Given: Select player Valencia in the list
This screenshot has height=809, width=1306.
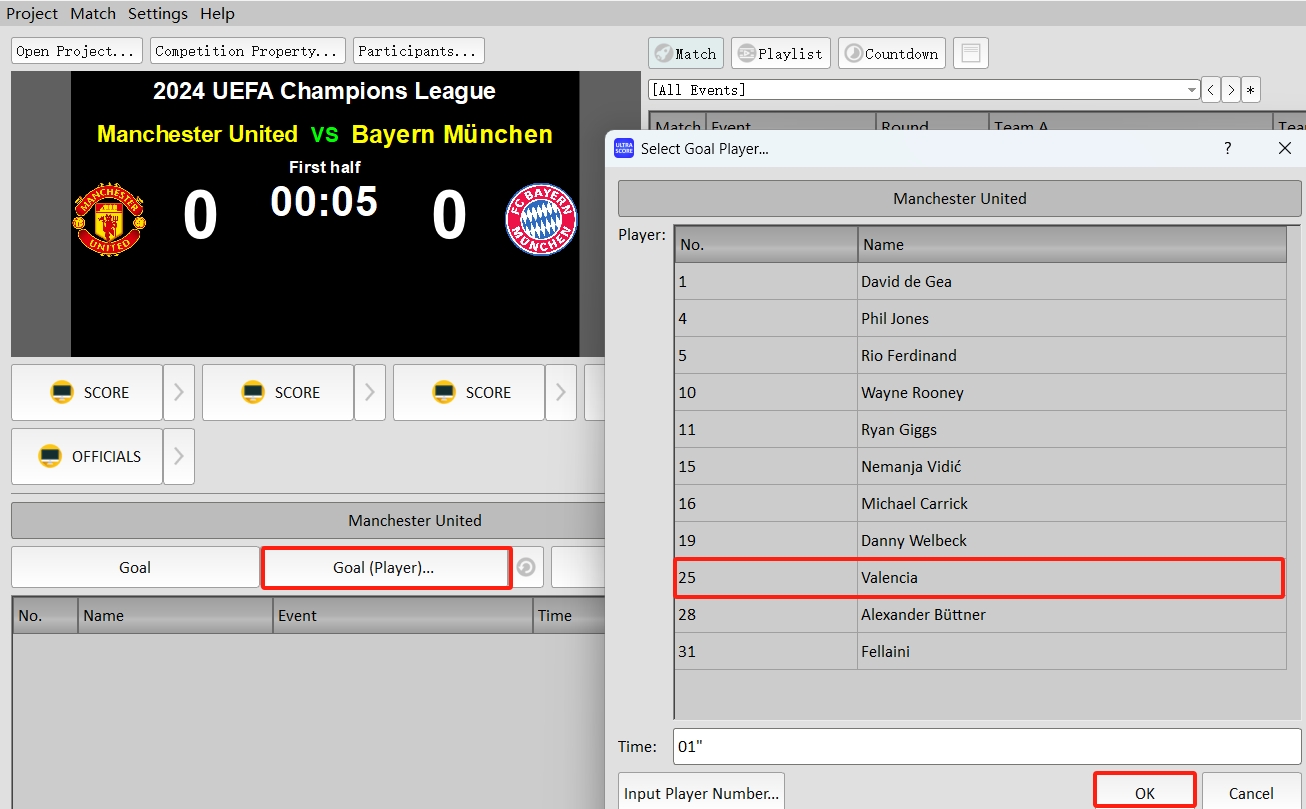Looking at the screenshot, I should (x=978, y=577).
